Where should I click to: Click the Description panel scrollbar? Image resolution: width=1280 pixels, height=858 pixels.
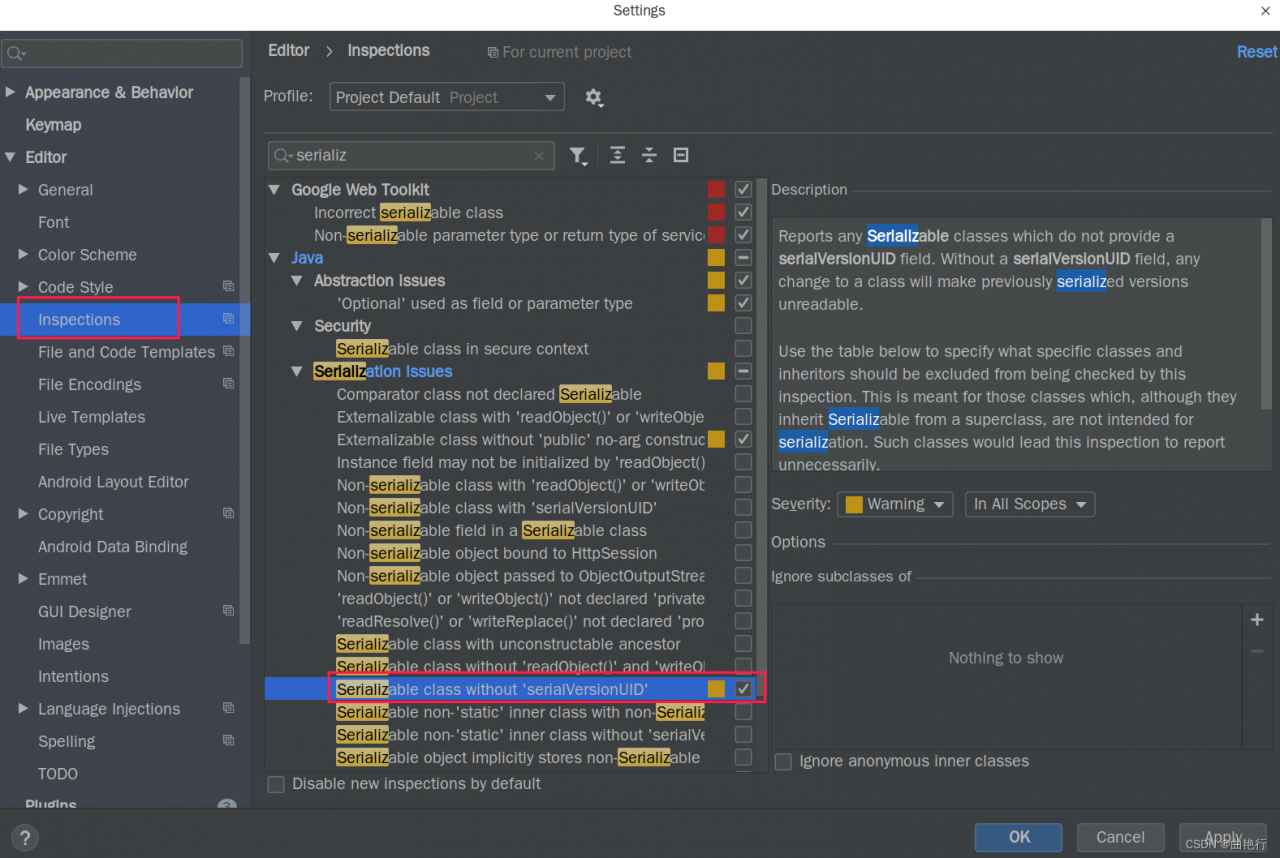click(1267, 314)
